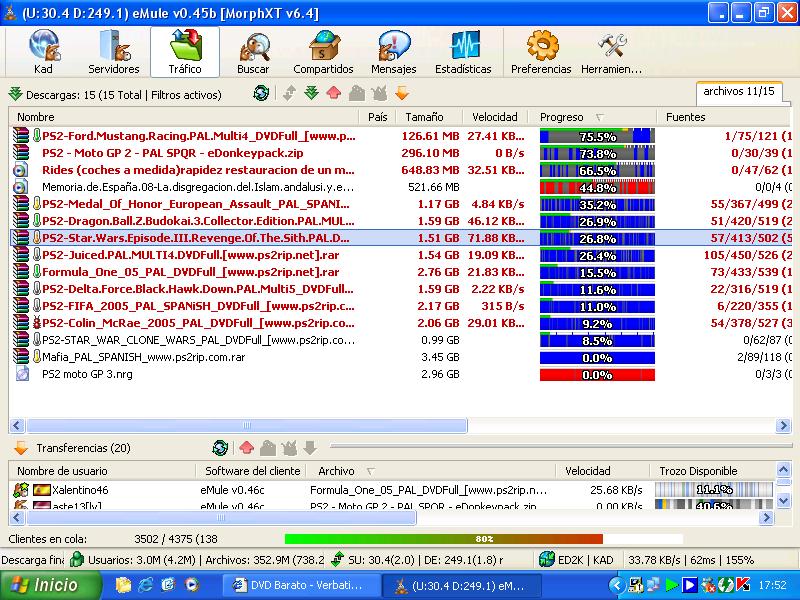Click the gray known clients icon in downloads toolbar
Screen dimensions: 800x600
pos(379,93)
